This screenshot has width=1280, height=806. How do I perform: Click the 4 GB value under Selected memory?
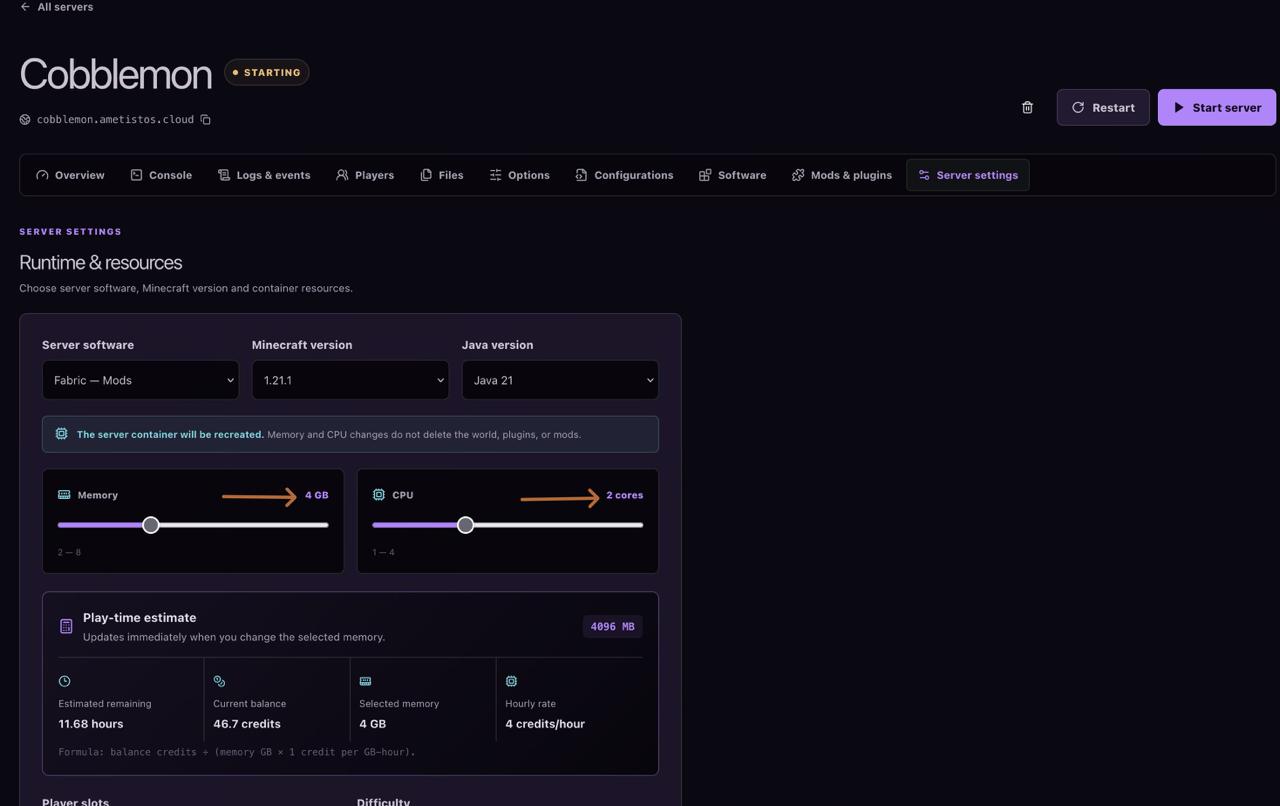373,724
